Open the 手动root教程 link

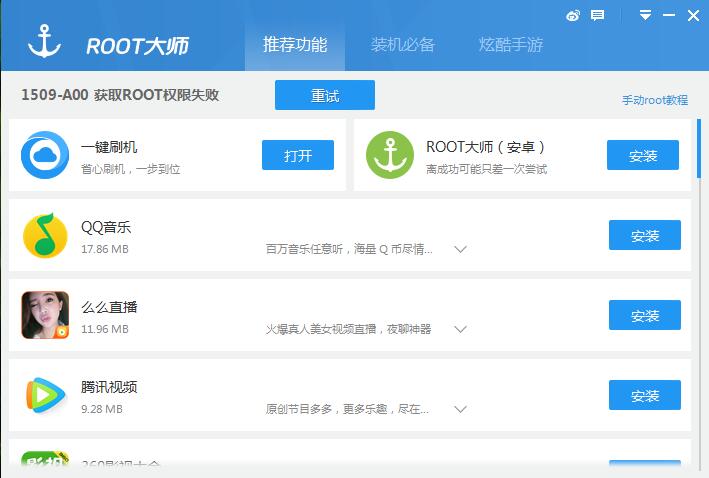click(x=654, y=100)
